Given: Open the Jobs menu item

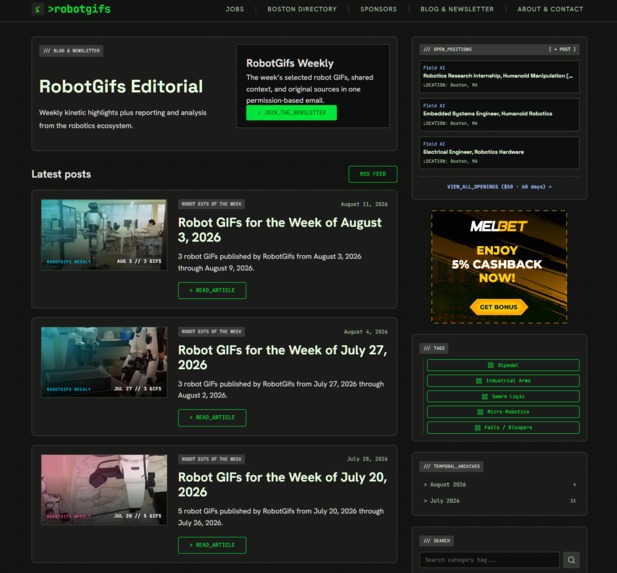Looking at the screenshot, I should [235, 9].
